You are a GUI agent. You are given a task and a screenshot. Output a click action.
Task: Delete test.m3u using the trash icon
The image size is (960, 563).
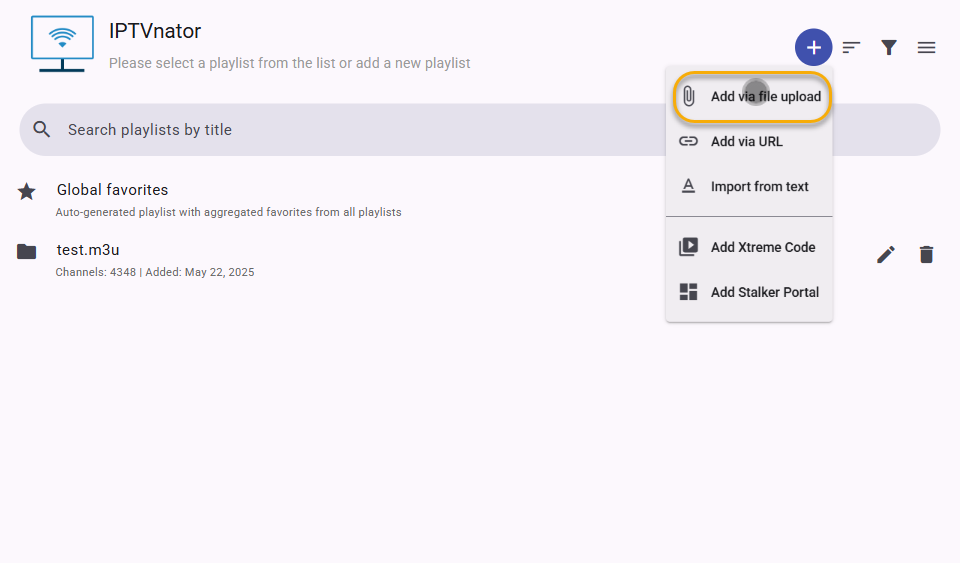[926, 254]
